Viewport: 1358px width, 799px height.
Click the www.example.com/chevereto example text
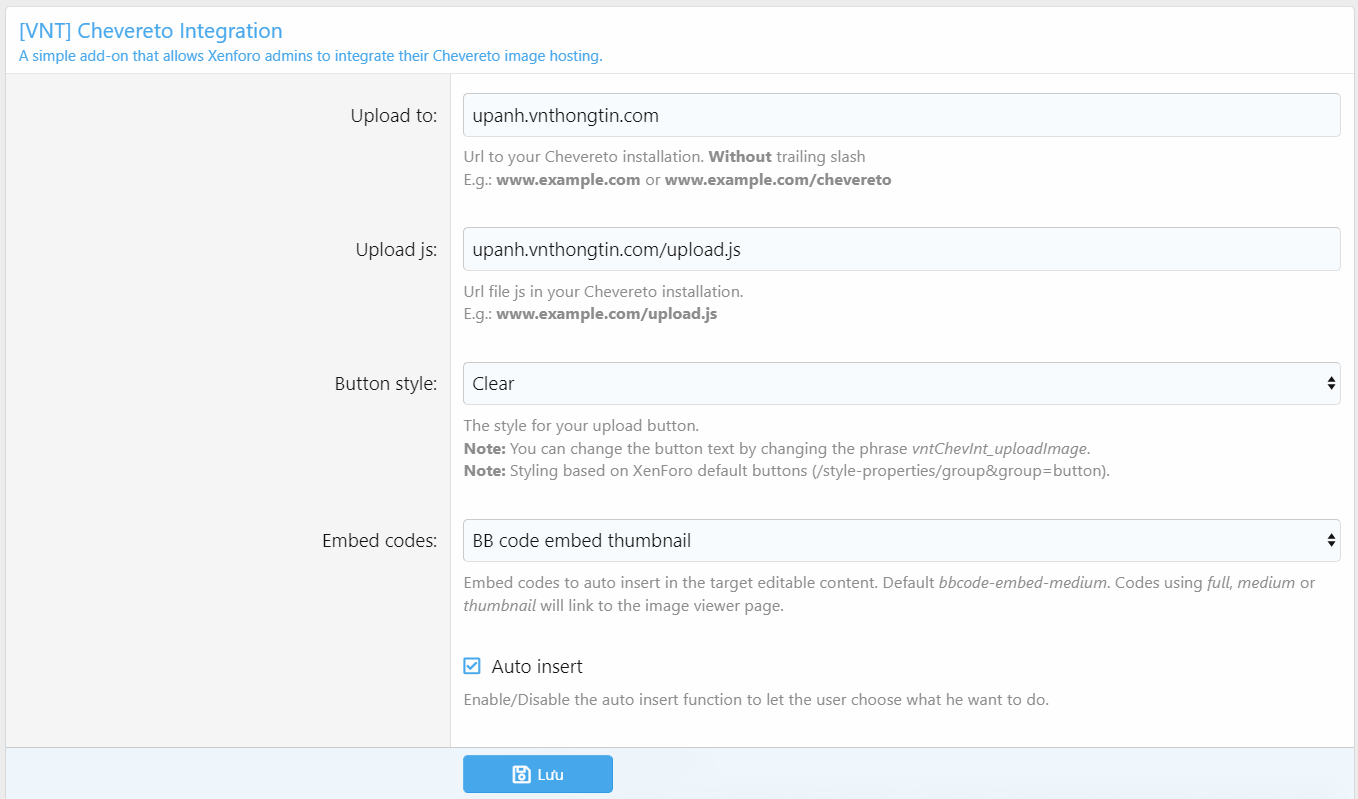click(778, 180)
